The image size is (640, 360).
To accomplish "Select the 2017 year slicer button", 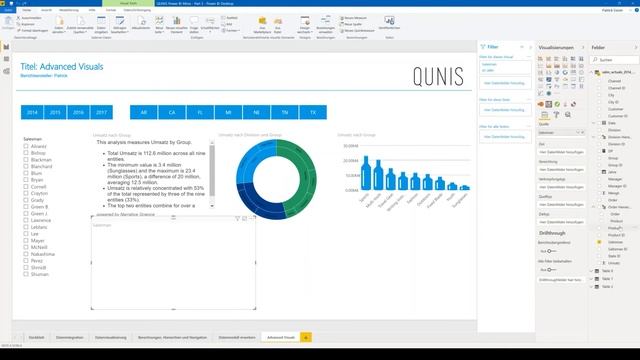I will coord(102,112).
